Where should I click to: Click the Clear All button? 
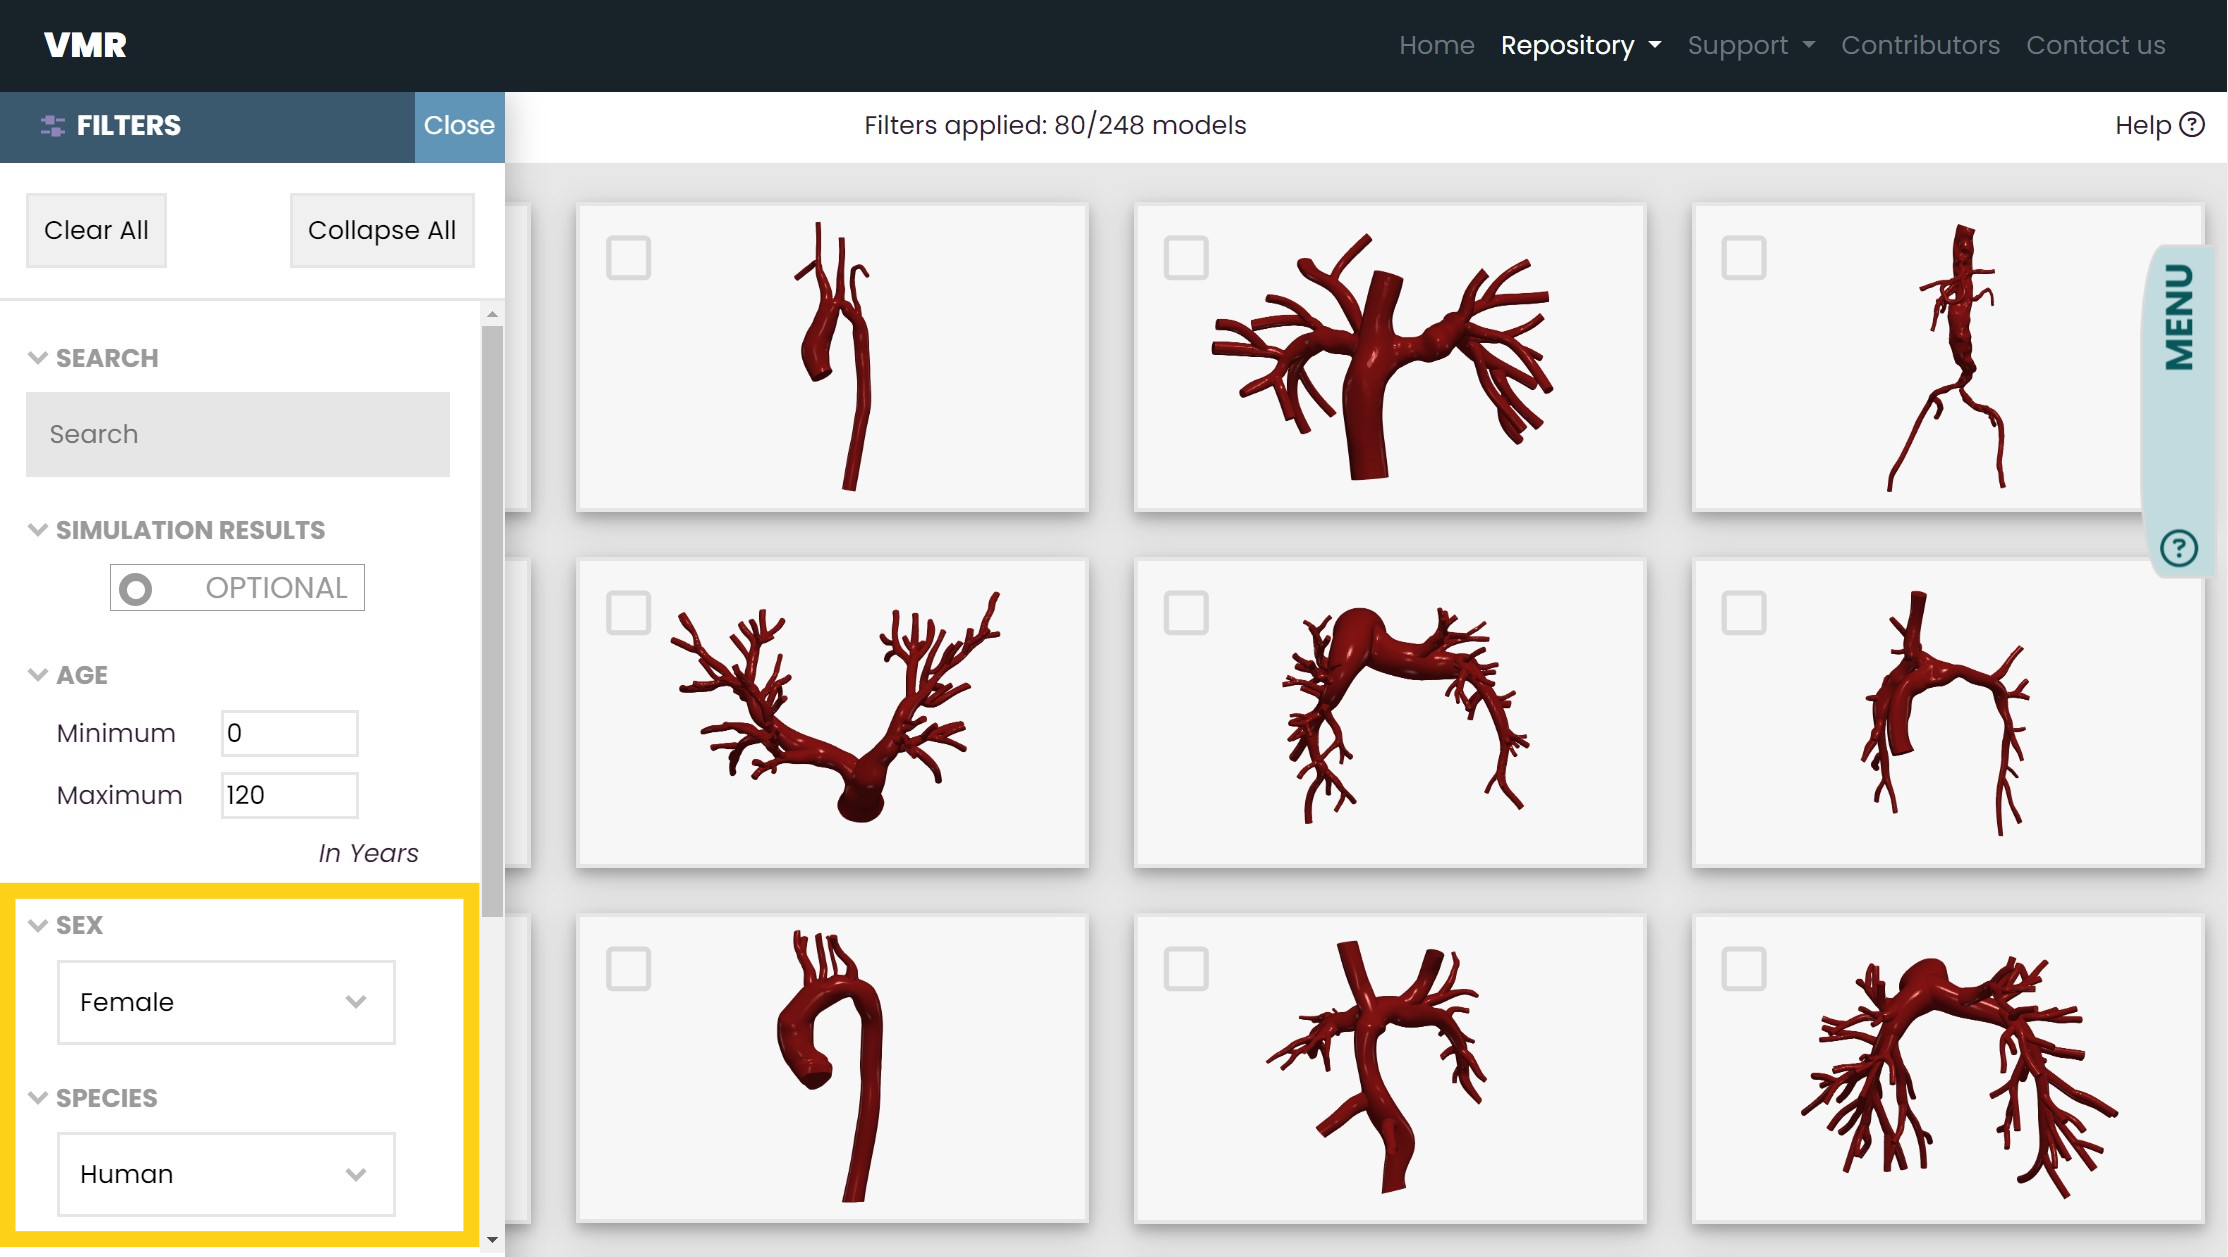(96, 230)
